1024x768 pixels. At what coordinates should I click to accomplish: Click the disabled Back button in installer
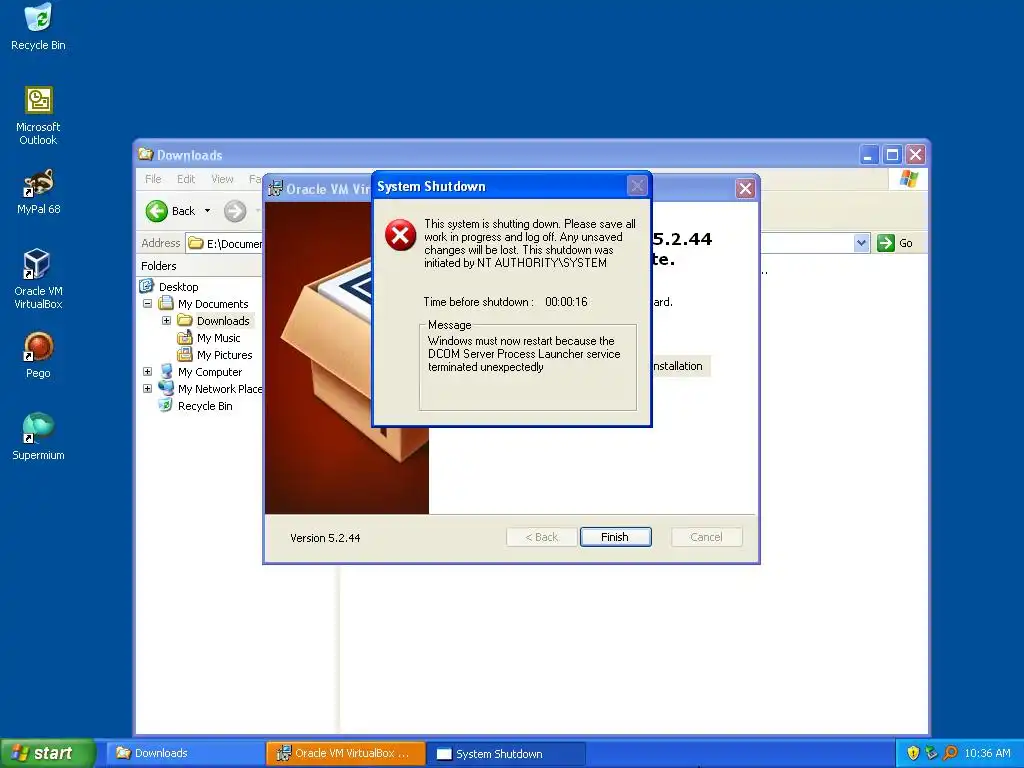[542, 537]
